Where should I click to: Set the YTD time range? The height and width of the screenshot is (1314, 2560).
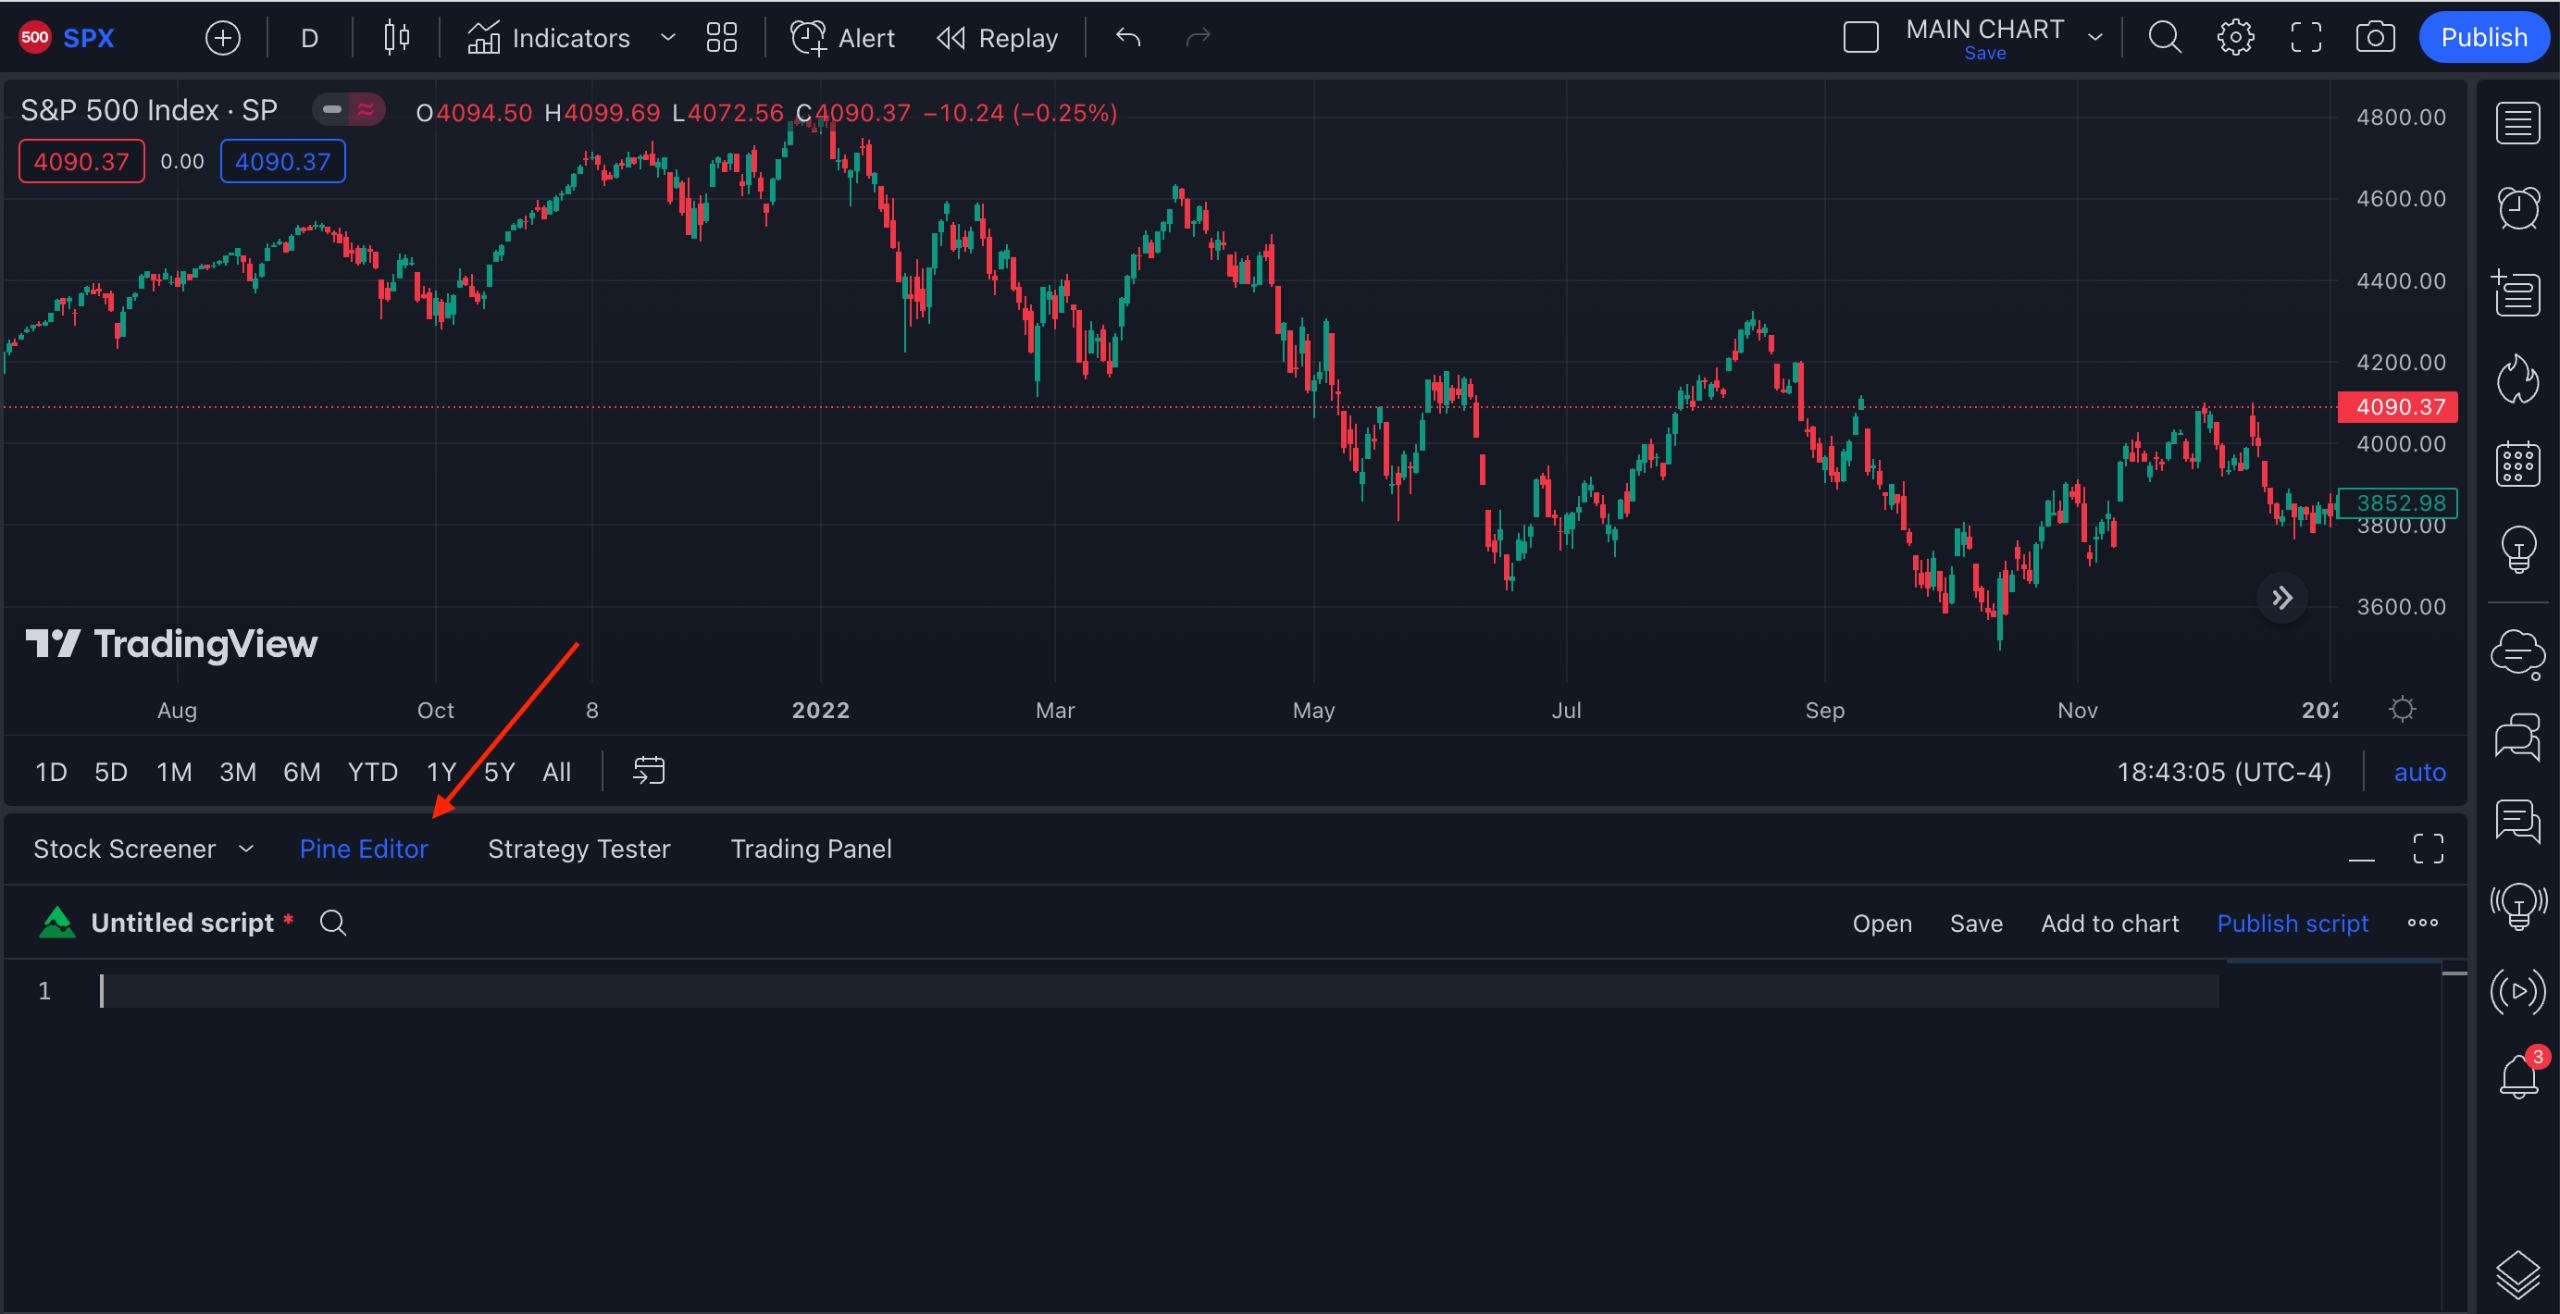click(372, 772)
